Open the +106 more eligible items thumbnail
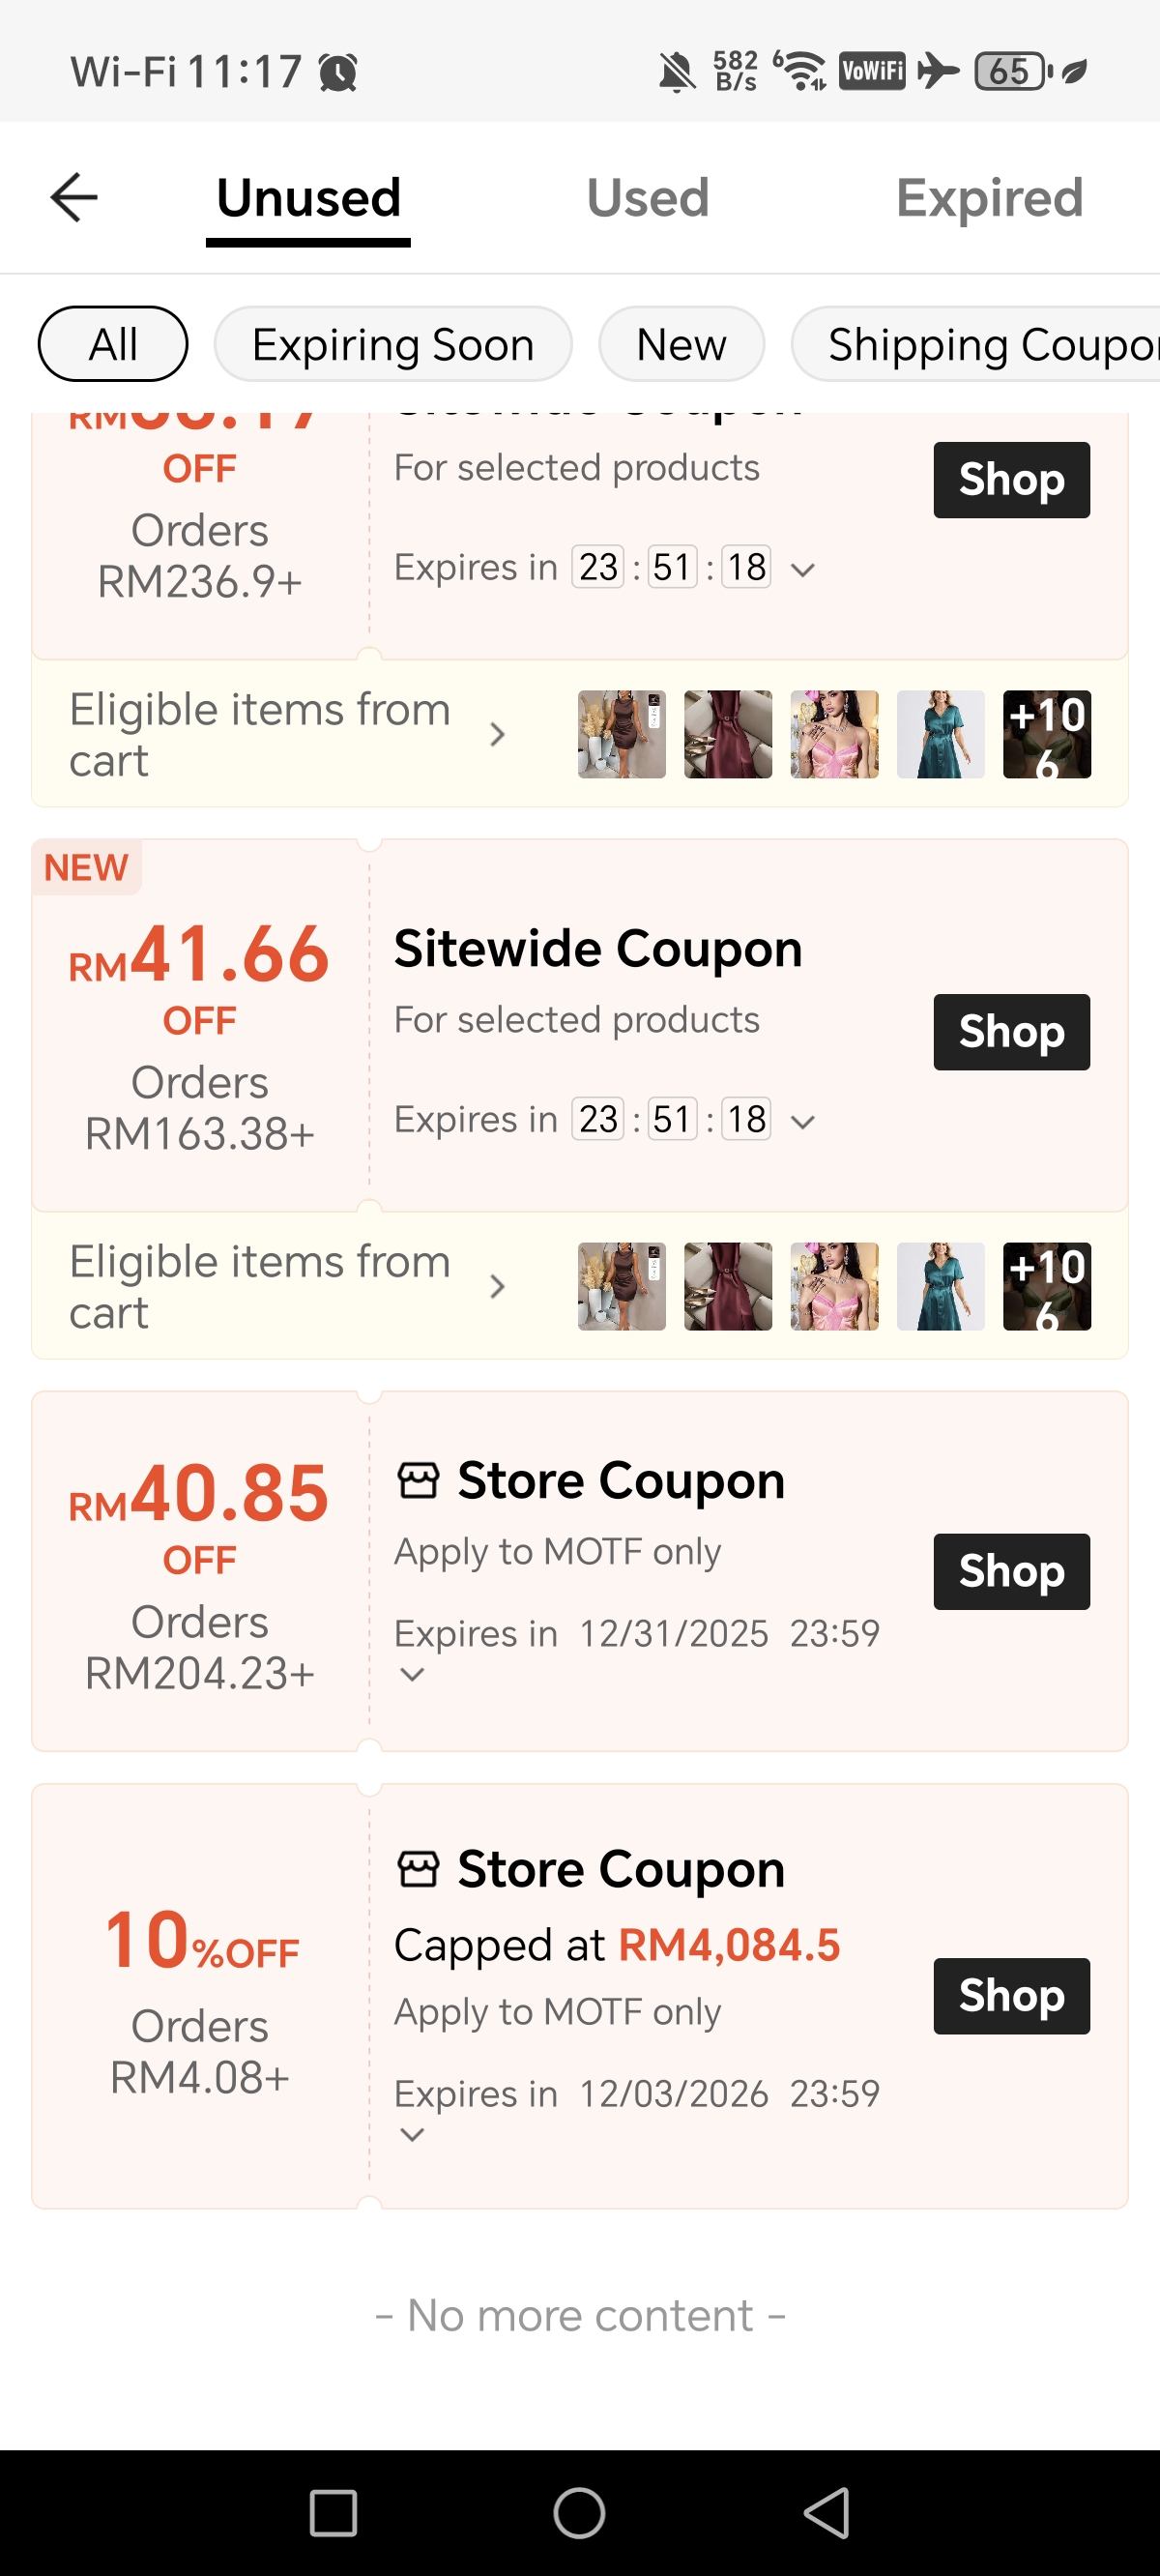 point(1046,1287)
